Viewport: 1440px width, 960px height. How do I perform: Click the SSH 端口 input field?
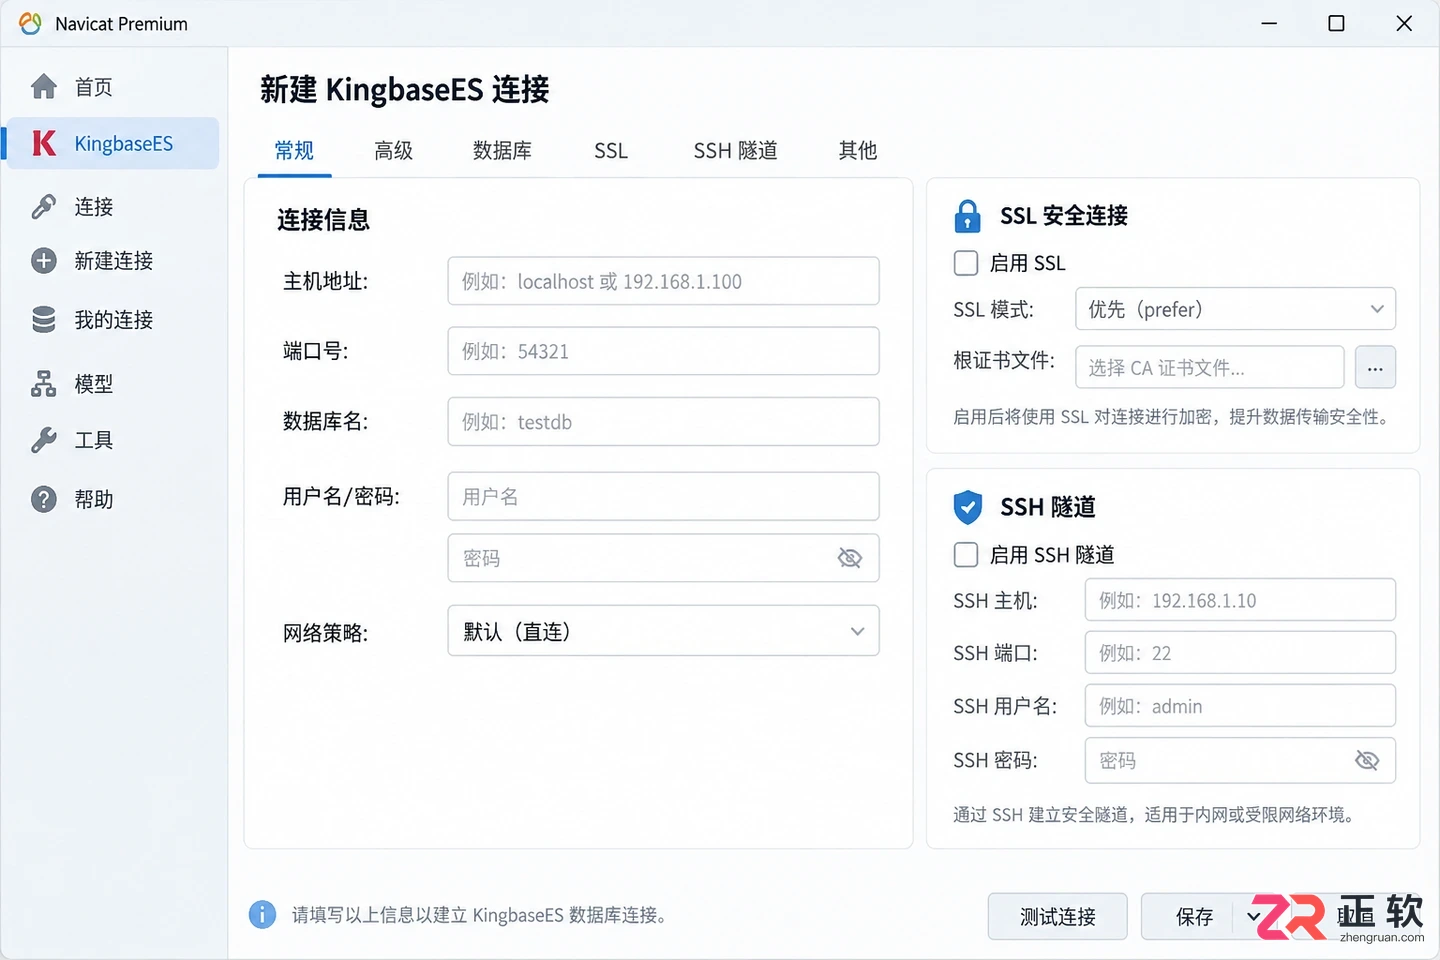click(x=1240, y=653)
